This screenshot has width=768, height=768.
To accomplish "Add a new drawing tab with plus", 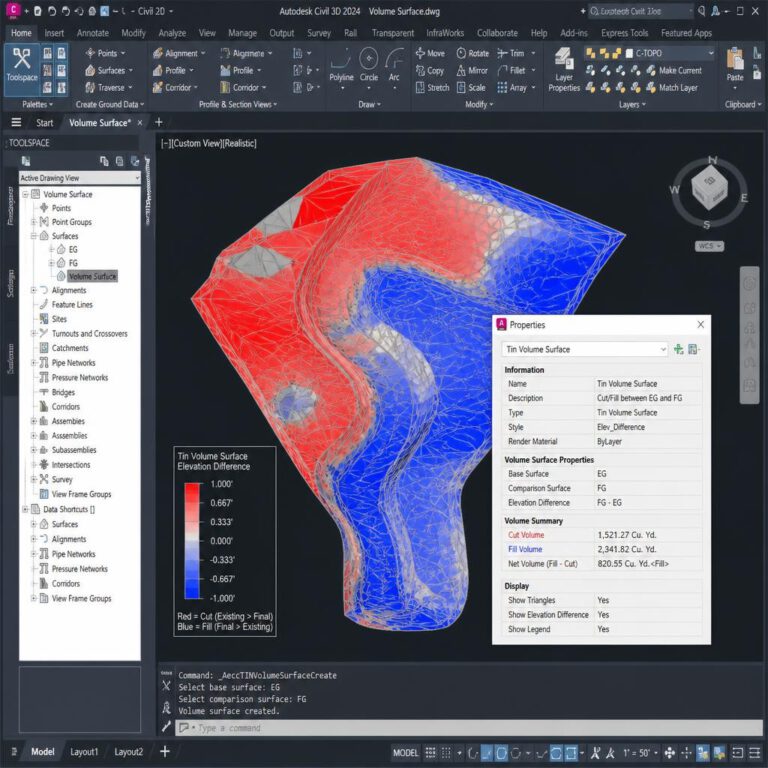I will tap(159, 122).
